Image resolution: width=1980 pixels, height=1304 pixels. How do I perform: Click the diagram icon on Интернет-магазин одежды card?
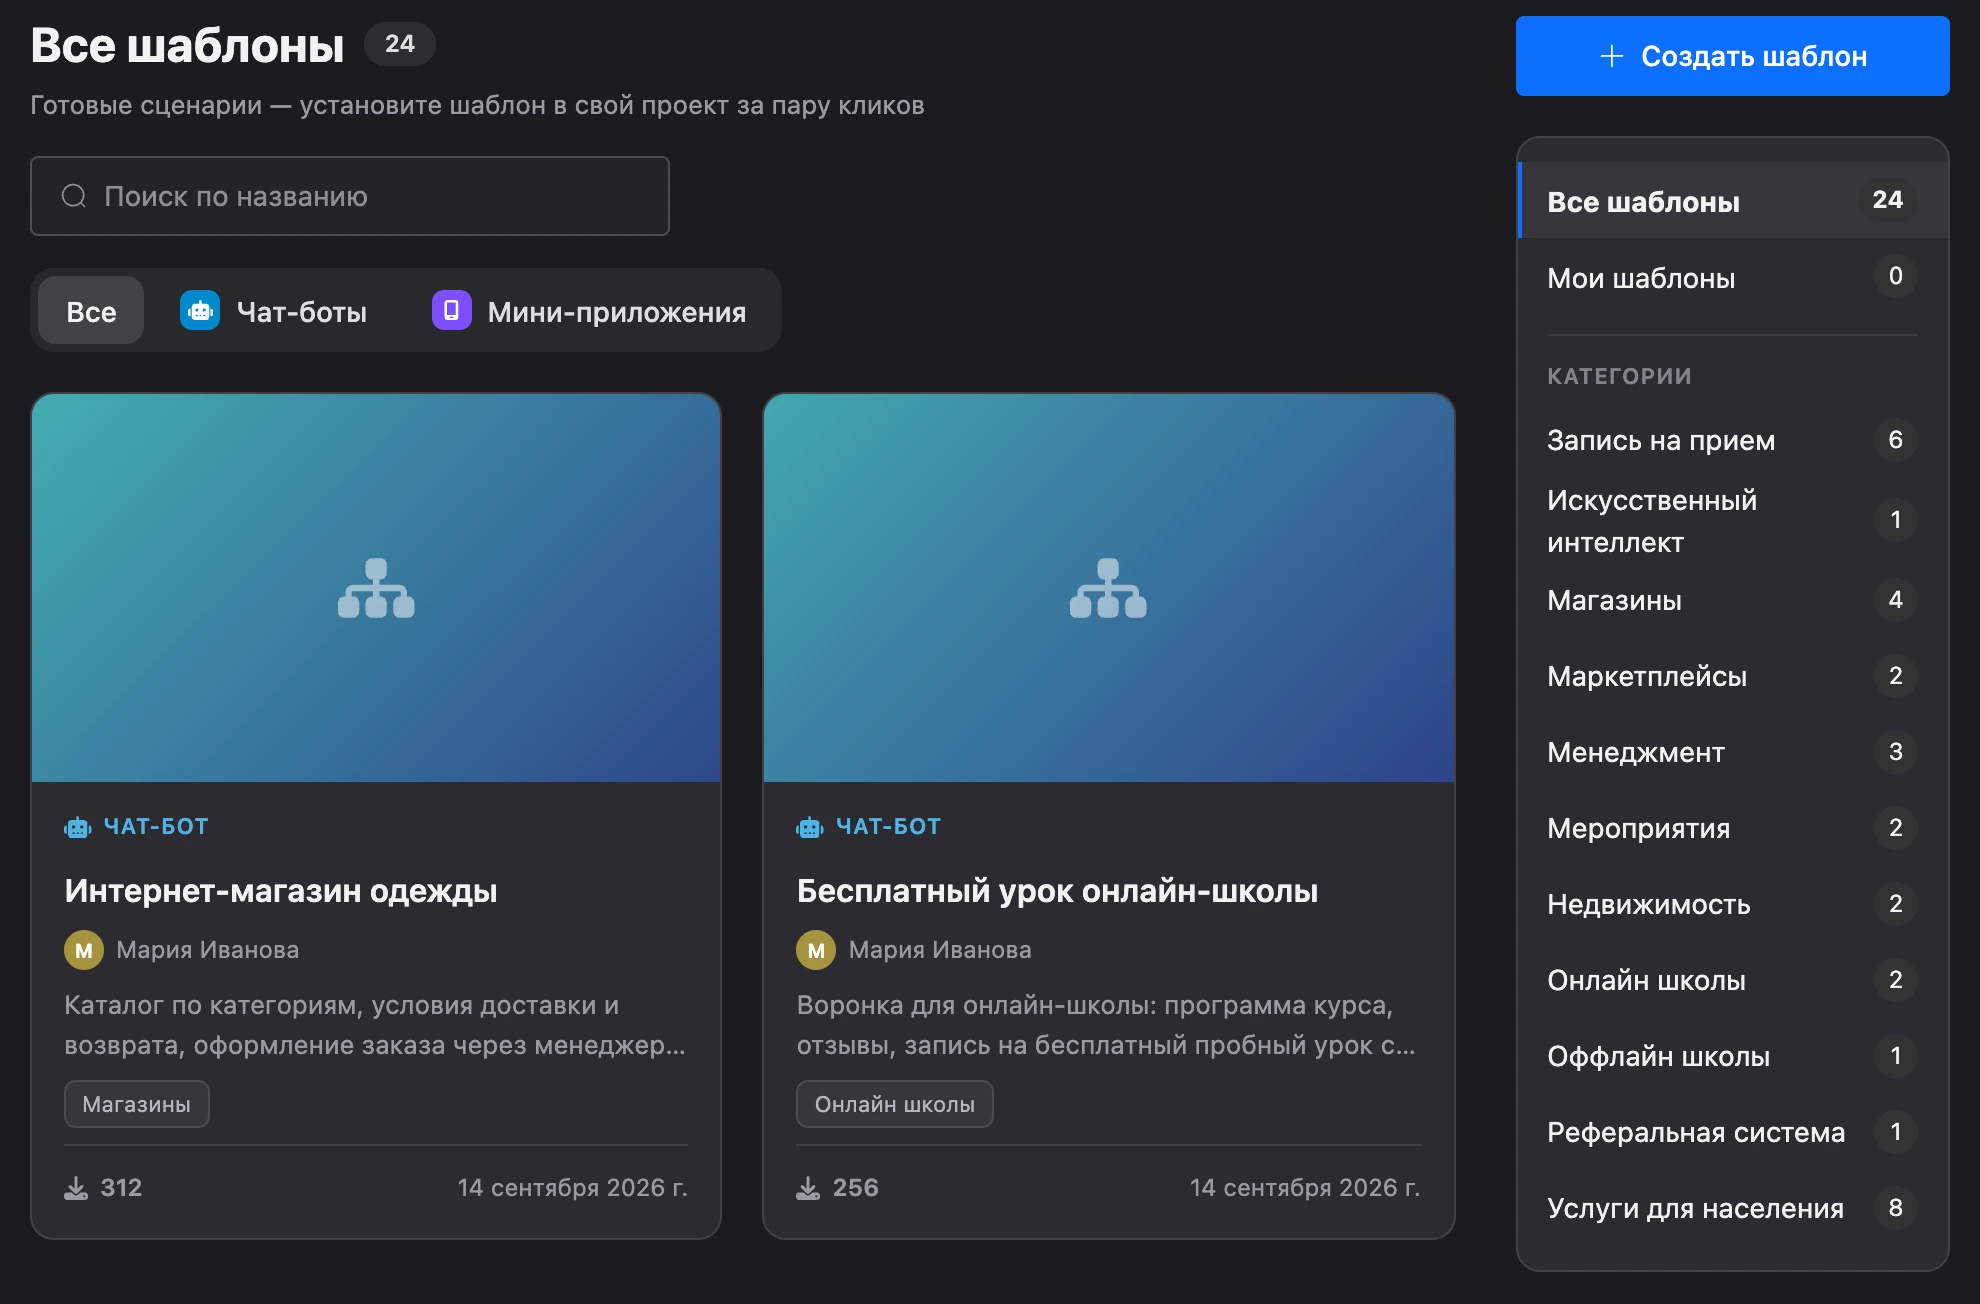click(376, 588)
